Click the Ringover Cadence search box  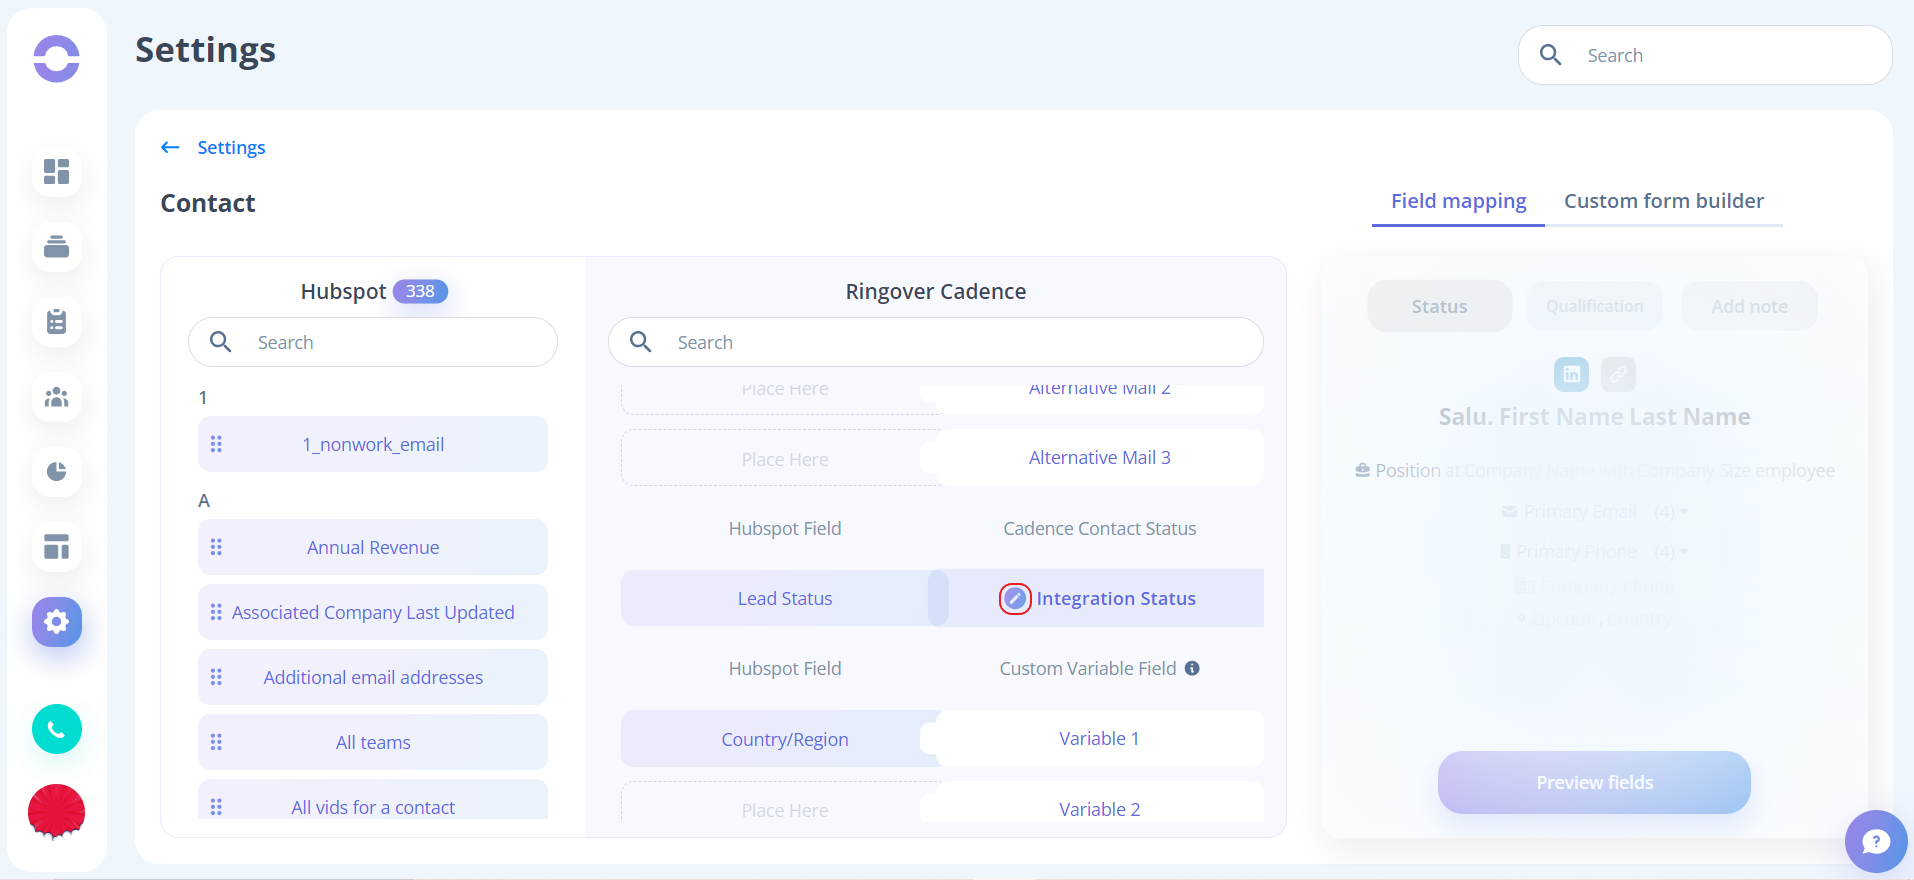[x=936, y=342]
